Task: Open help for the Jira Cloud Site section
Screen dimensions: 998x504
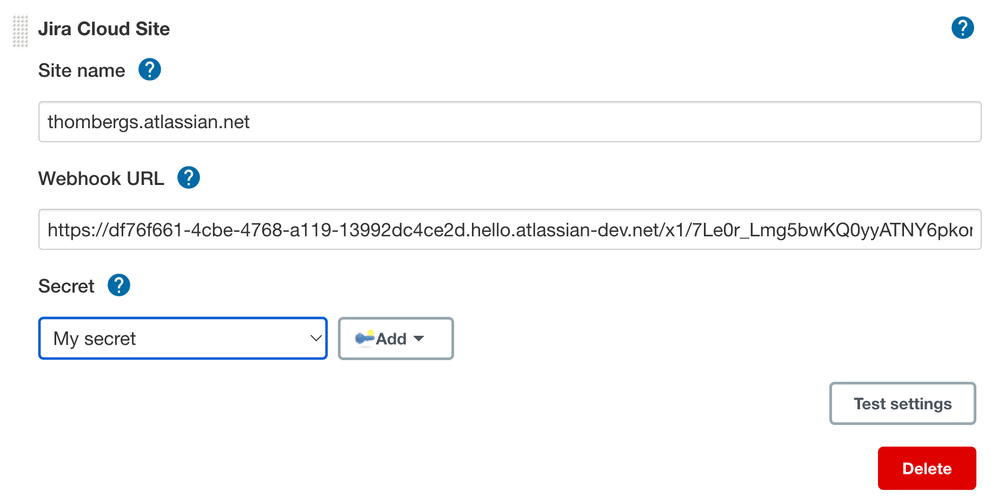Action: click(962, 28)
